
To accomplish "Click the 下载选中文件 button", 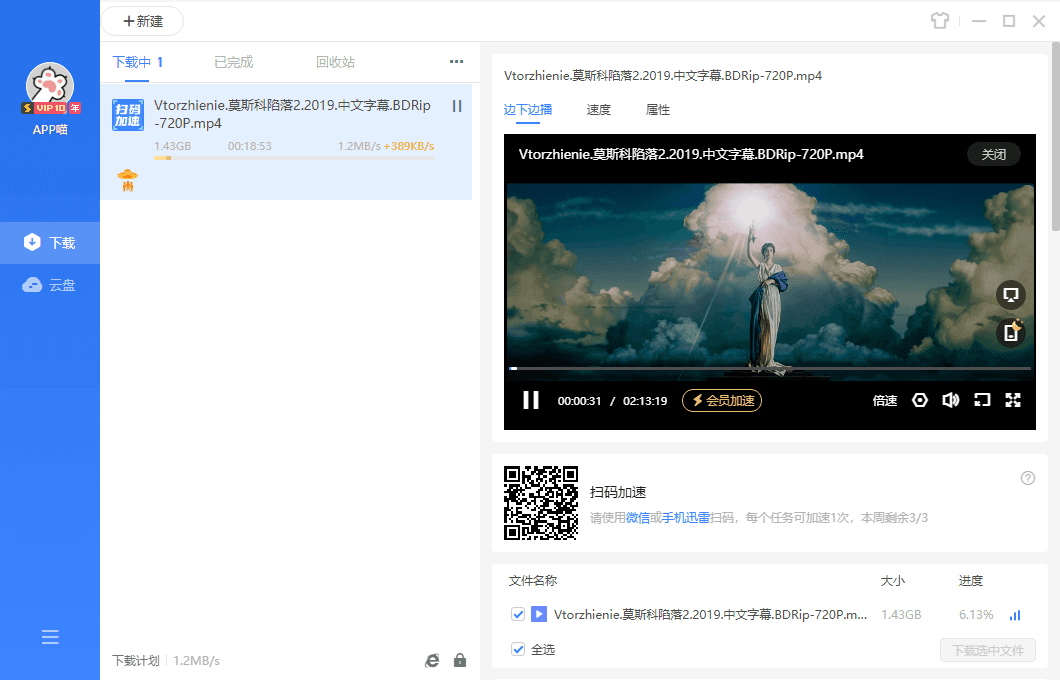I will tap(988, 650).
